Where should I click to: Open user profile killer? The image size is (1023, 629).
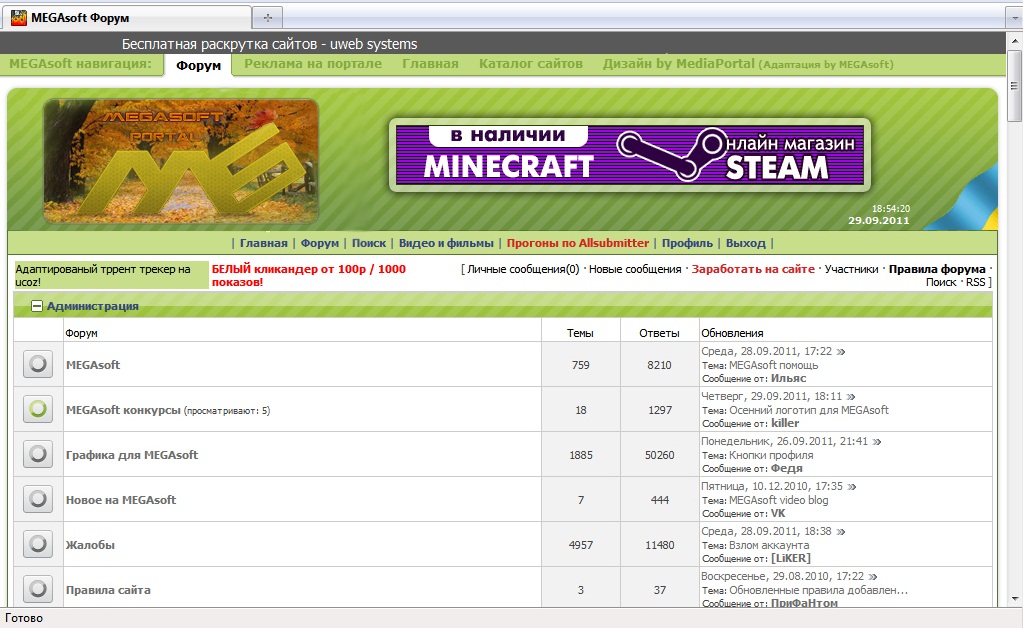[785, 423]
